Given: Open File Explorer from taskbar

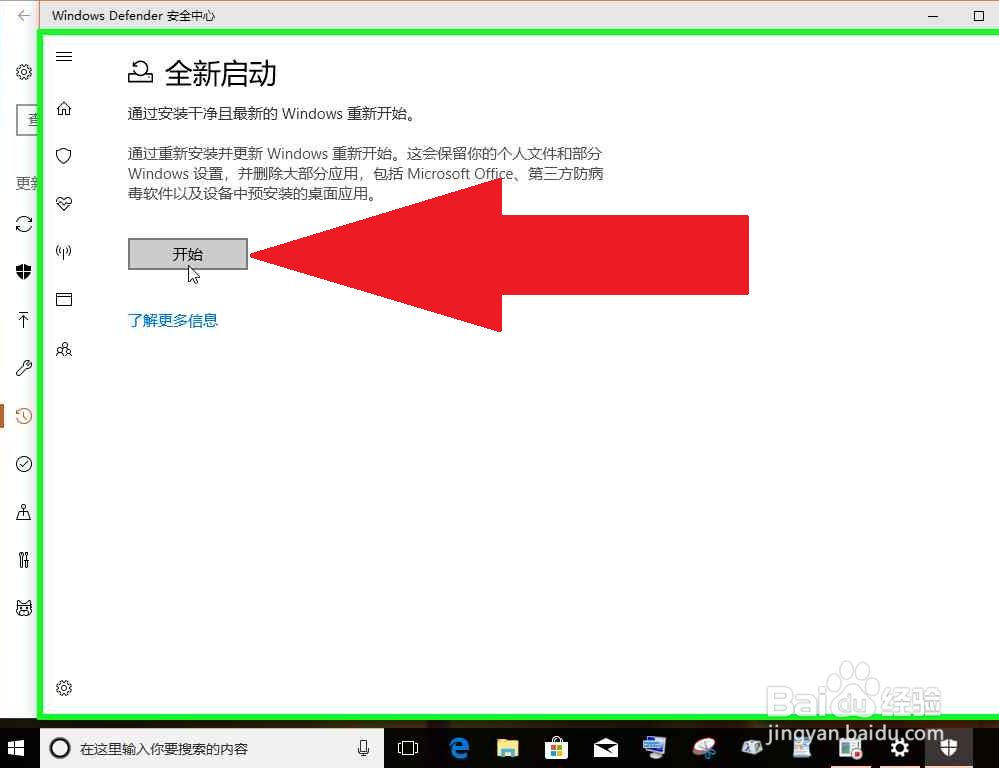Looking at the screenshot, I should 508,748.
